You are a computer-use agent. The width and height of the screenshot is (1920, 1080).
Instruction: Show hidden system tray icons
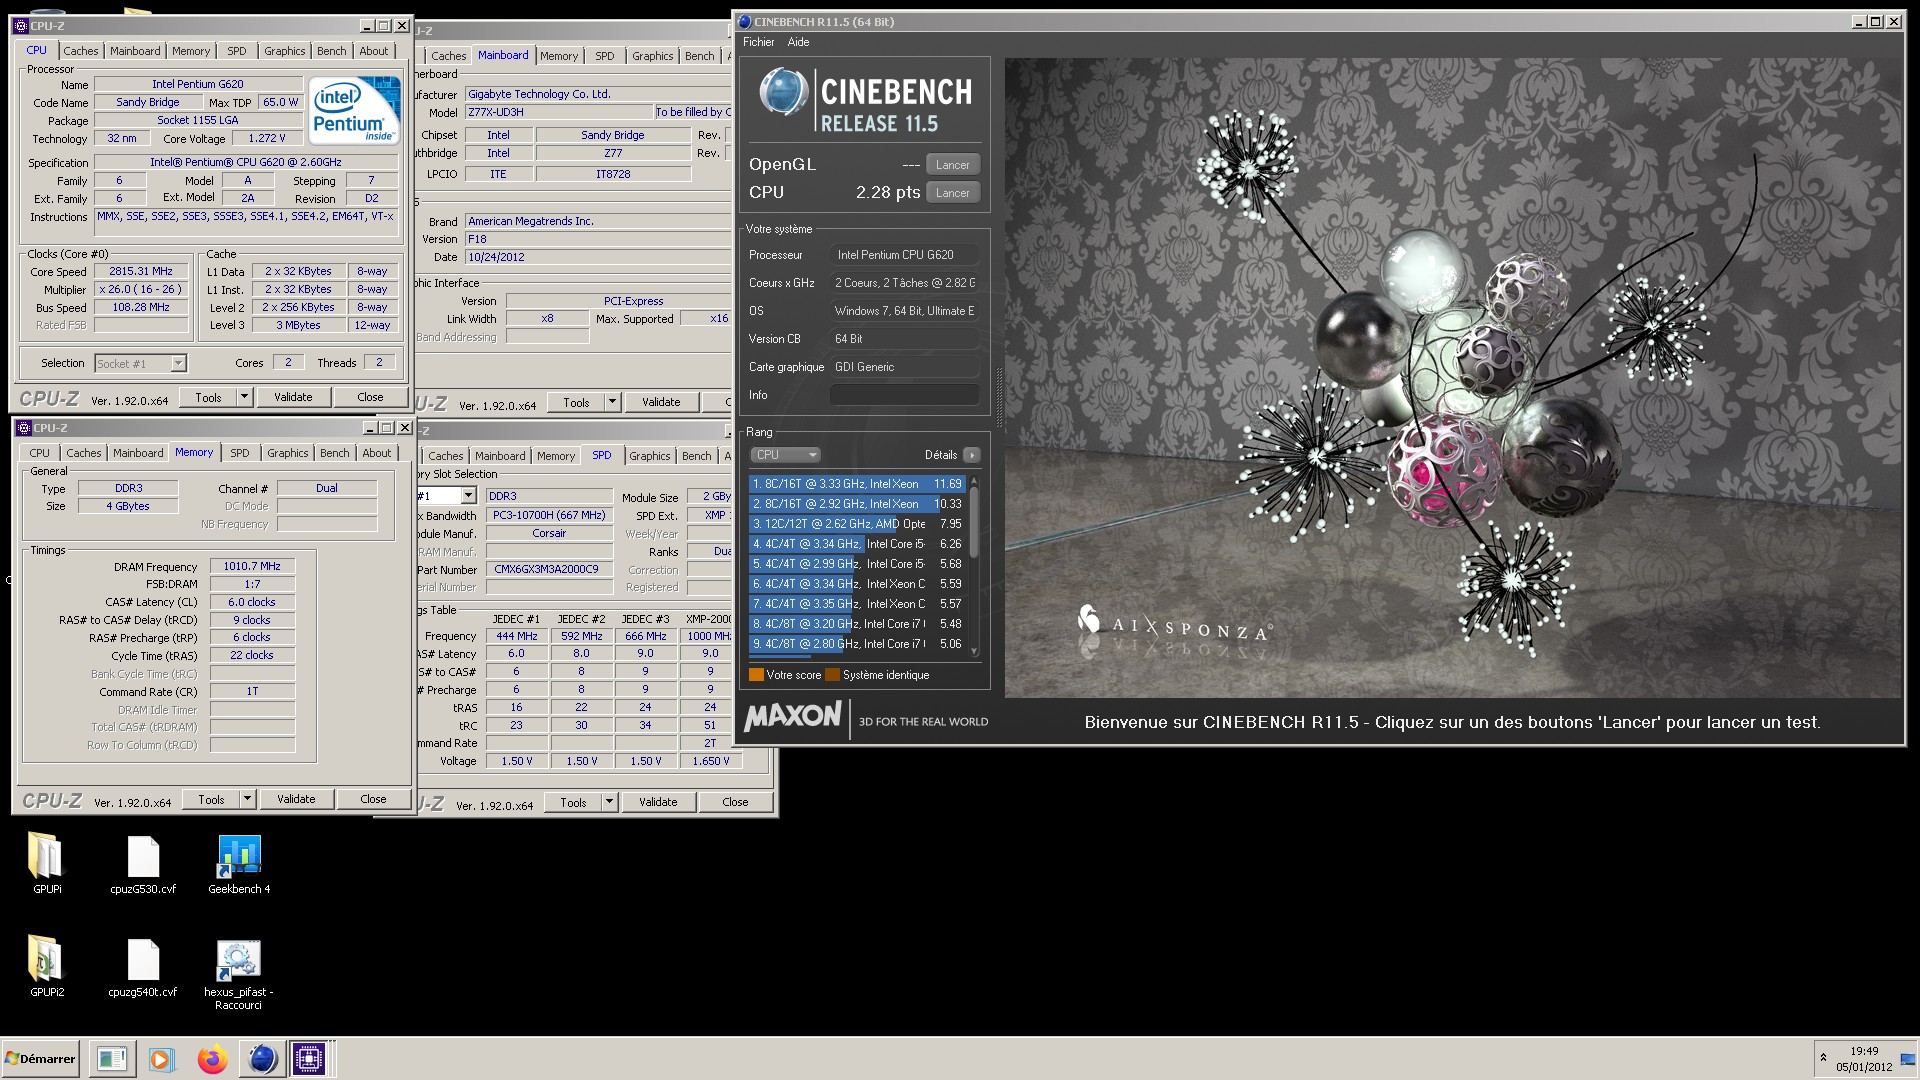click(1823, 1058)
